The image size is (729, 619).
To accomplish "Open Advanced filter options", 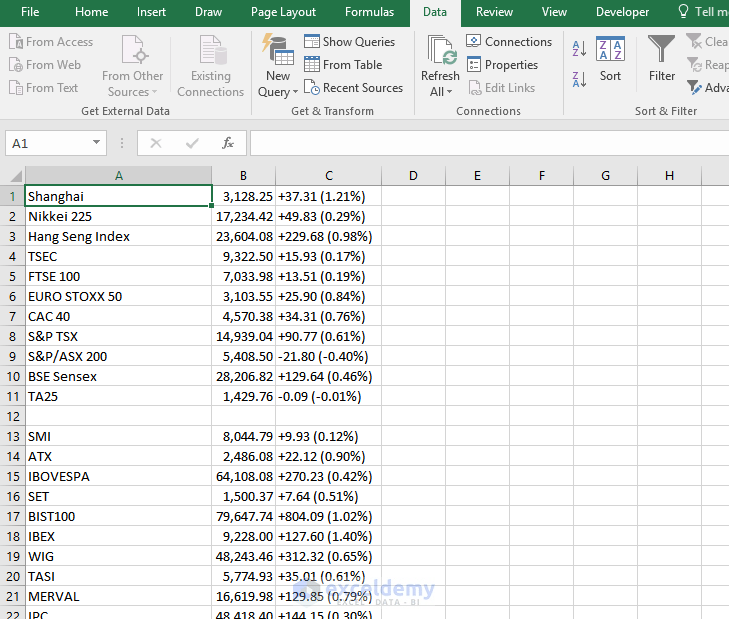I will click(708, 87).
